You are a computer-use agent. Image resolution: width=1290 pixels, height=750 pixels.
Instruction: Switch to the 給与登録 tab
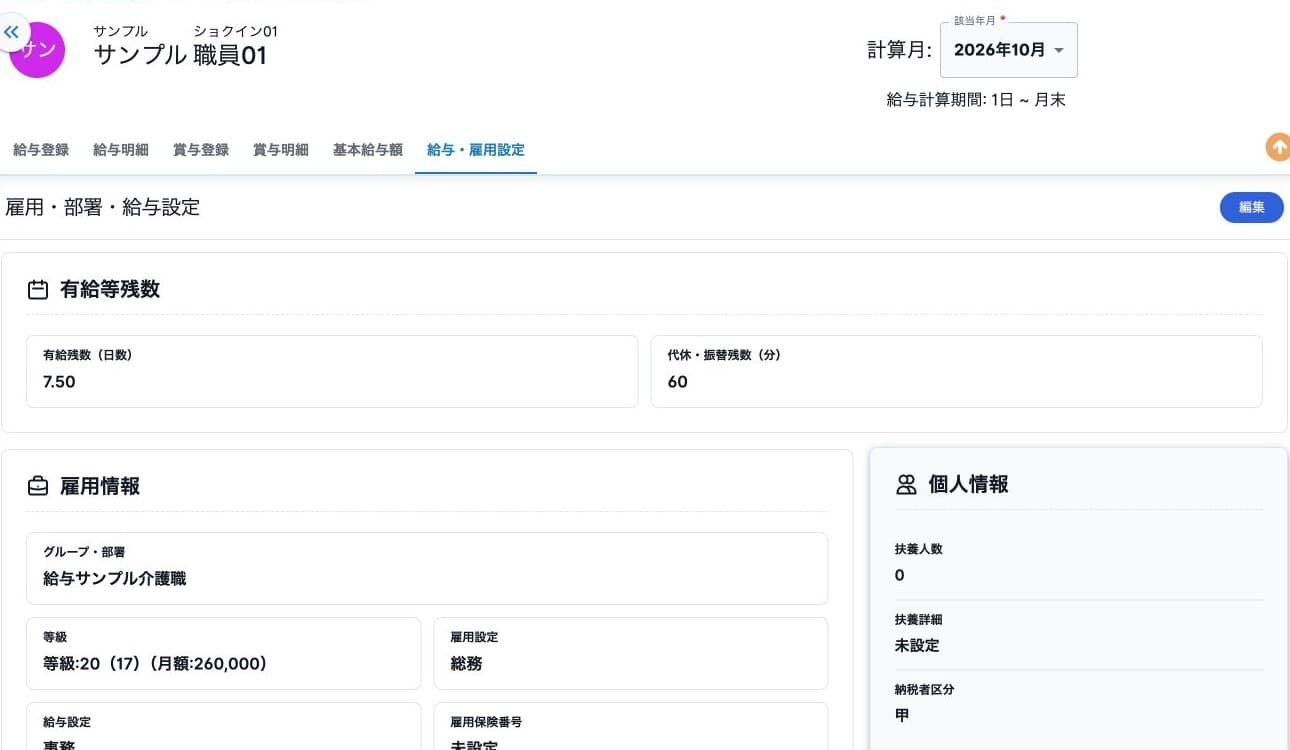41,150
